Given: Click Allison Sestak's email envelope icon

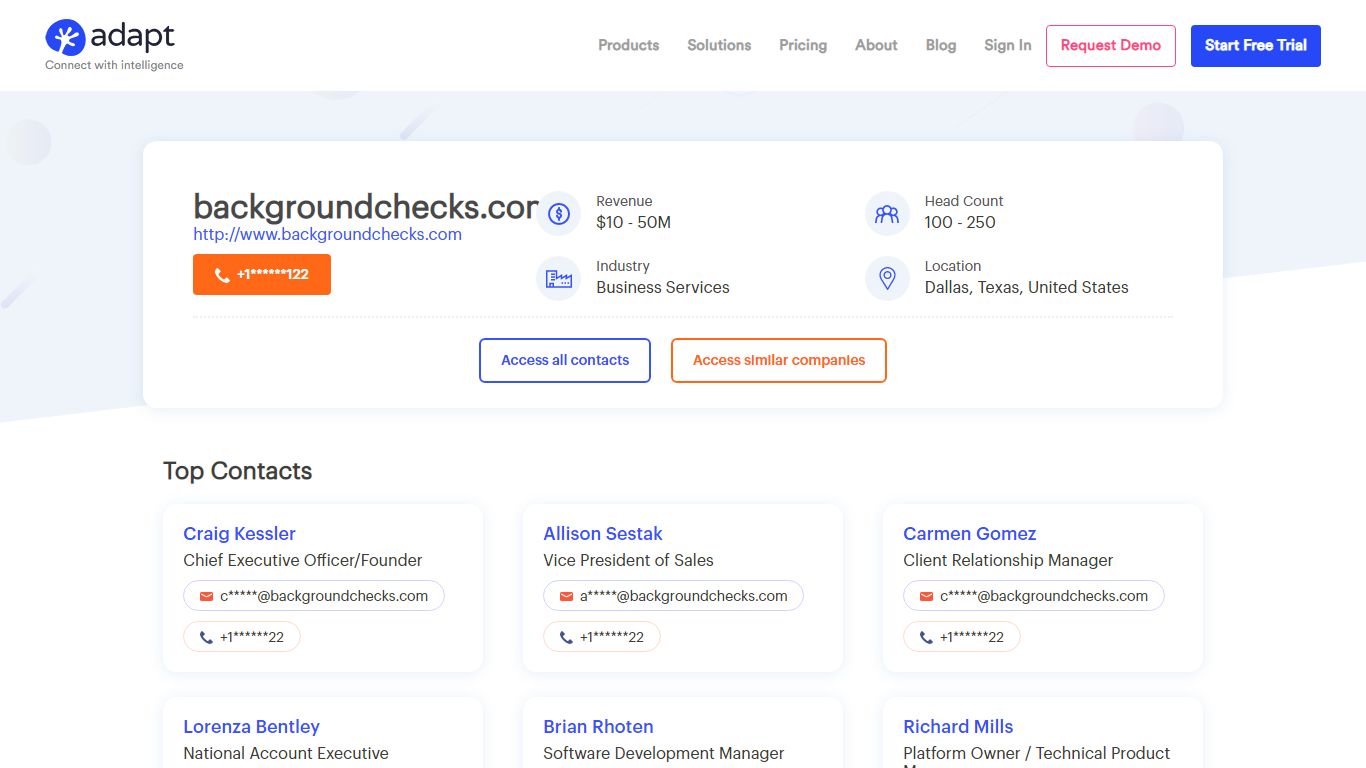Looking at the screenshot, I should pos(566,596).
